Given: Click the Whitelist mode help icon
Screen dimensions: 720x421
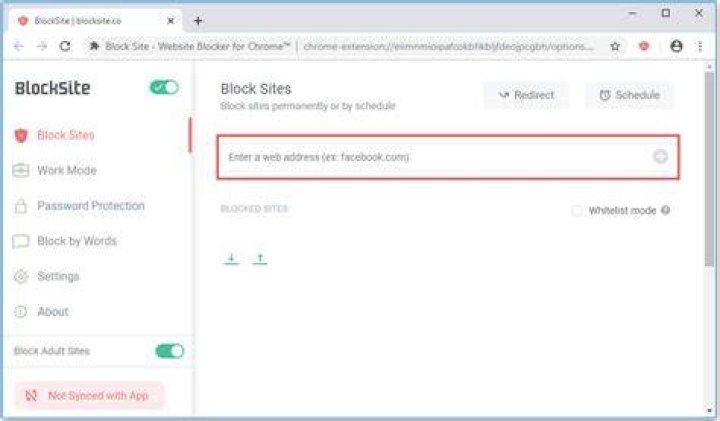Looking at the screenshot, I should [665, 210].
